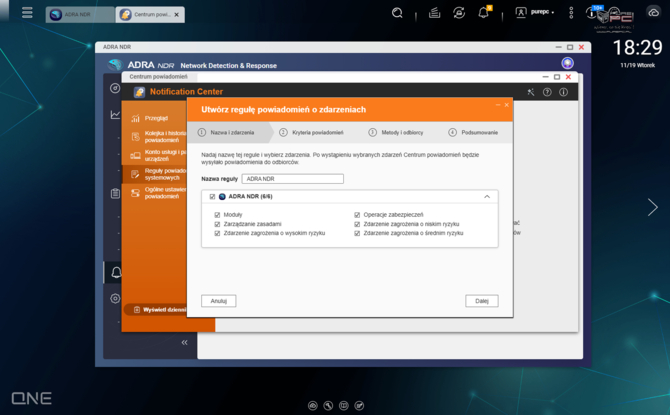Select Ogólne ustawienia powiadomień menu item
The image size is (670, 415).
point(155,193)
